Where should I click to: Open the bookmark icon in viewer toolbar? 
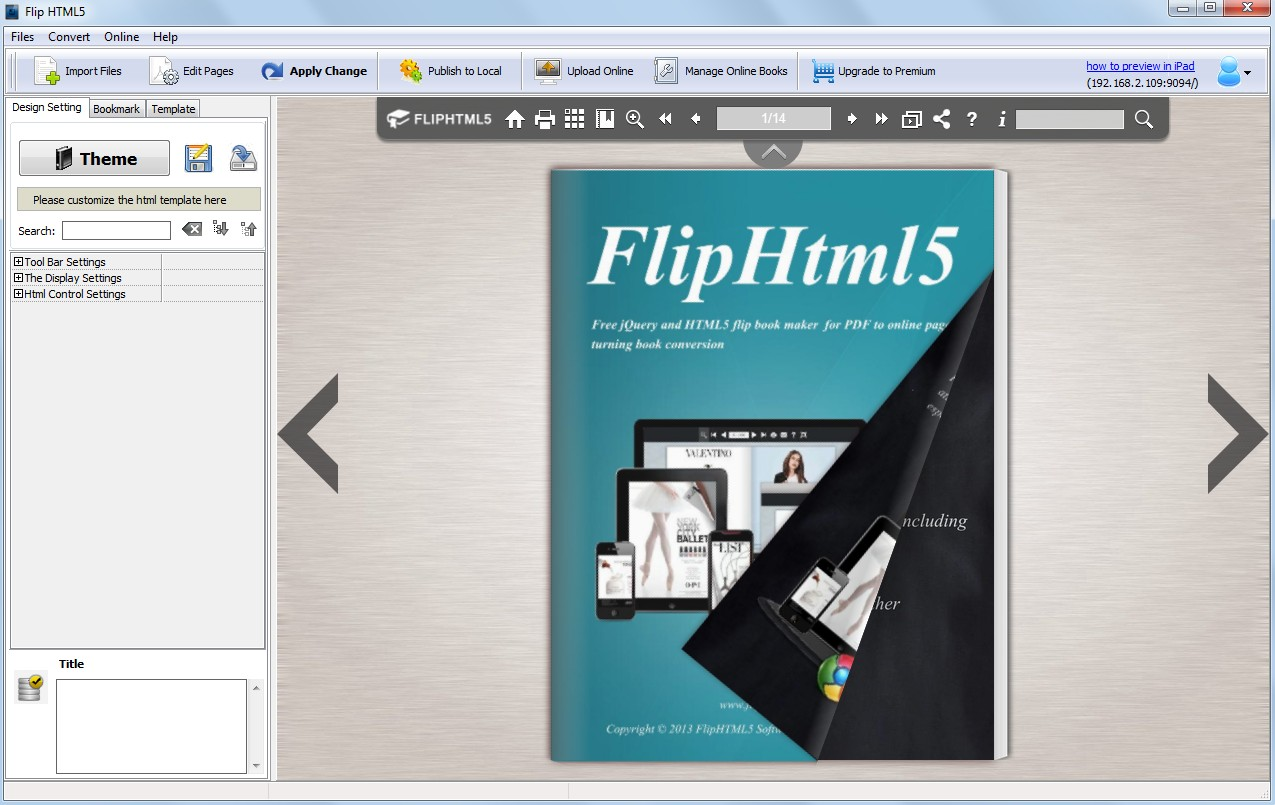604,120
